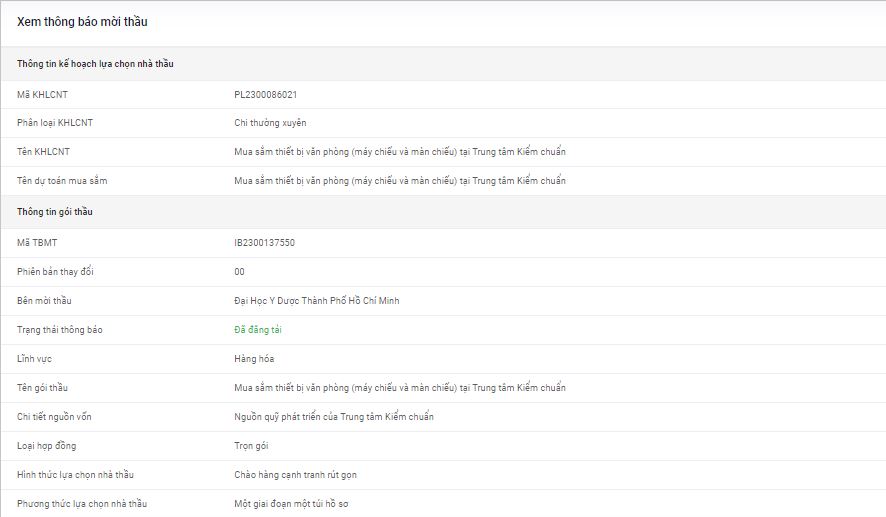The width and height of the screenshot is (886, 517).
Task: Select the KHLCNT code PL2300086021
Action: coord(265,95)
